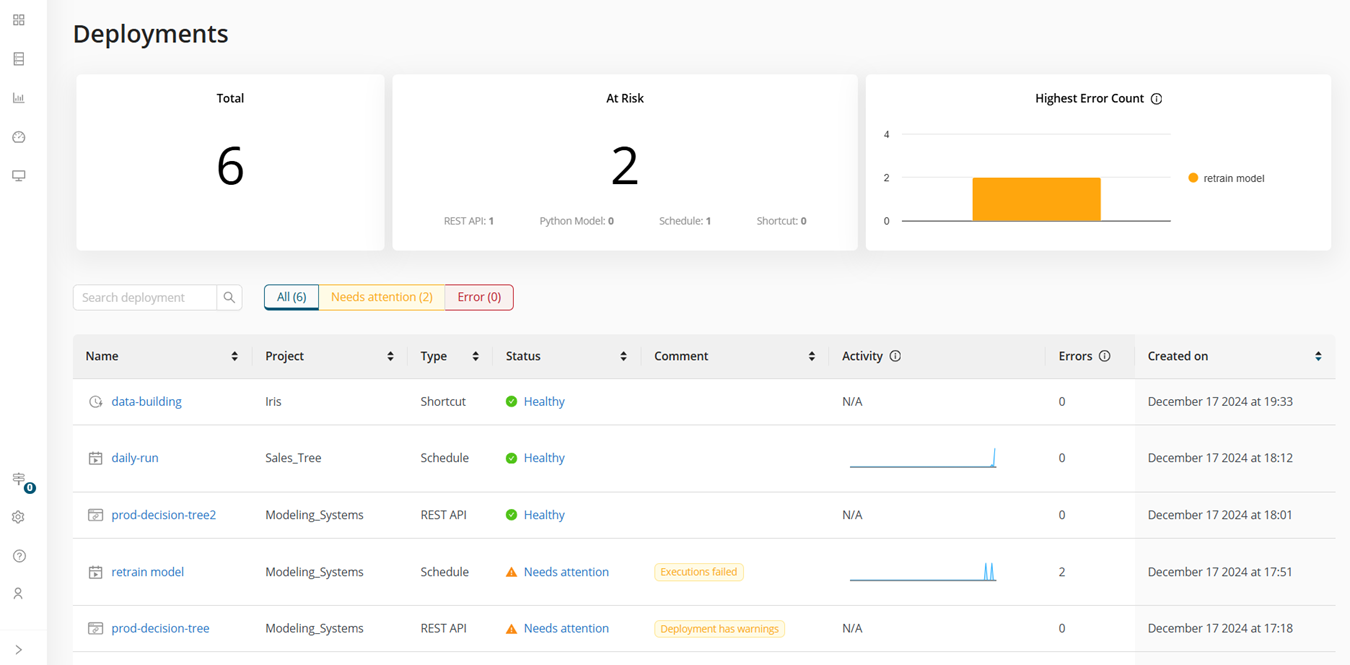
Task: Click the green healthy icon for prod-decision-tree2
Action: click(x=511, y=515)
